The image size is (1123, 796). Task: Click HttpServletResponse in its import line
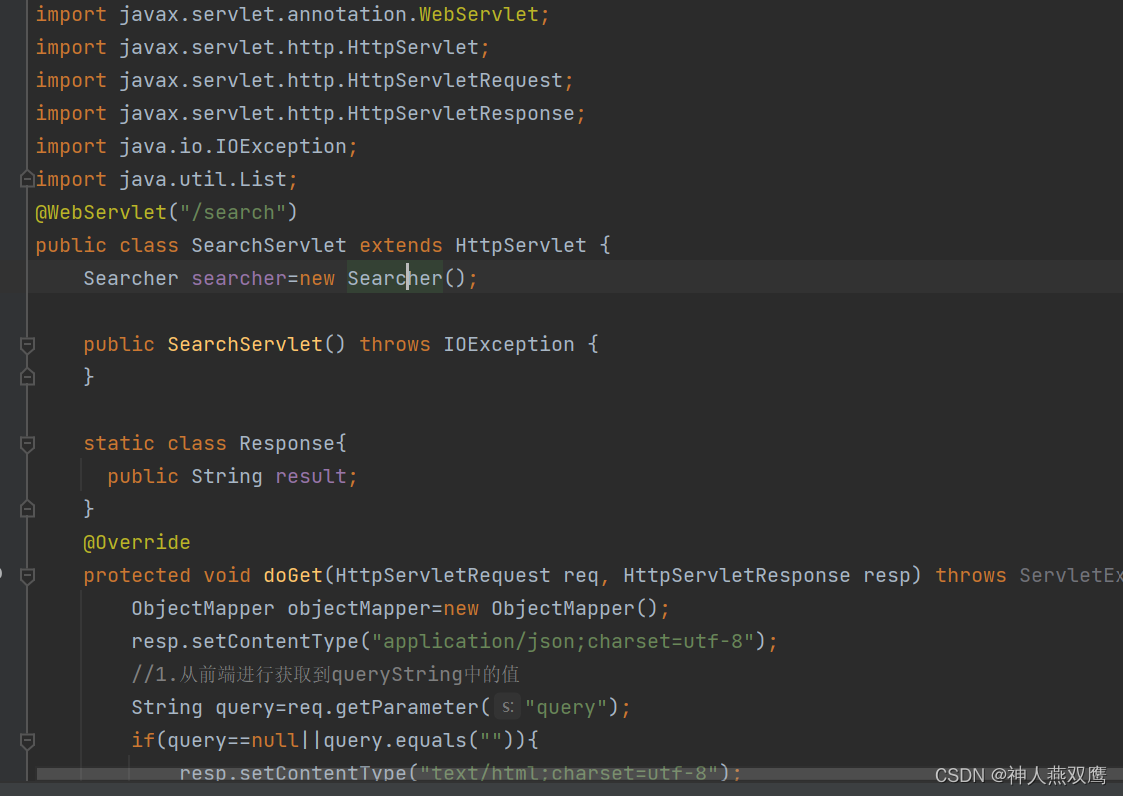coord(461,113)
